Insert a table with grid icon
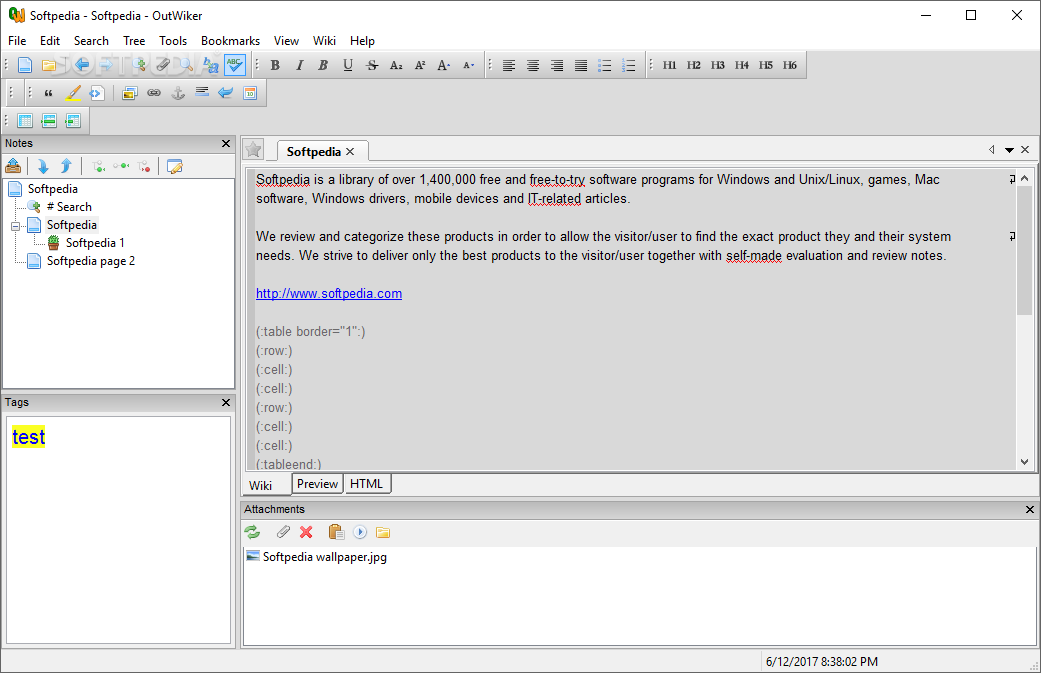Screen dimensions: 1041x673 [x=25, y=121]
